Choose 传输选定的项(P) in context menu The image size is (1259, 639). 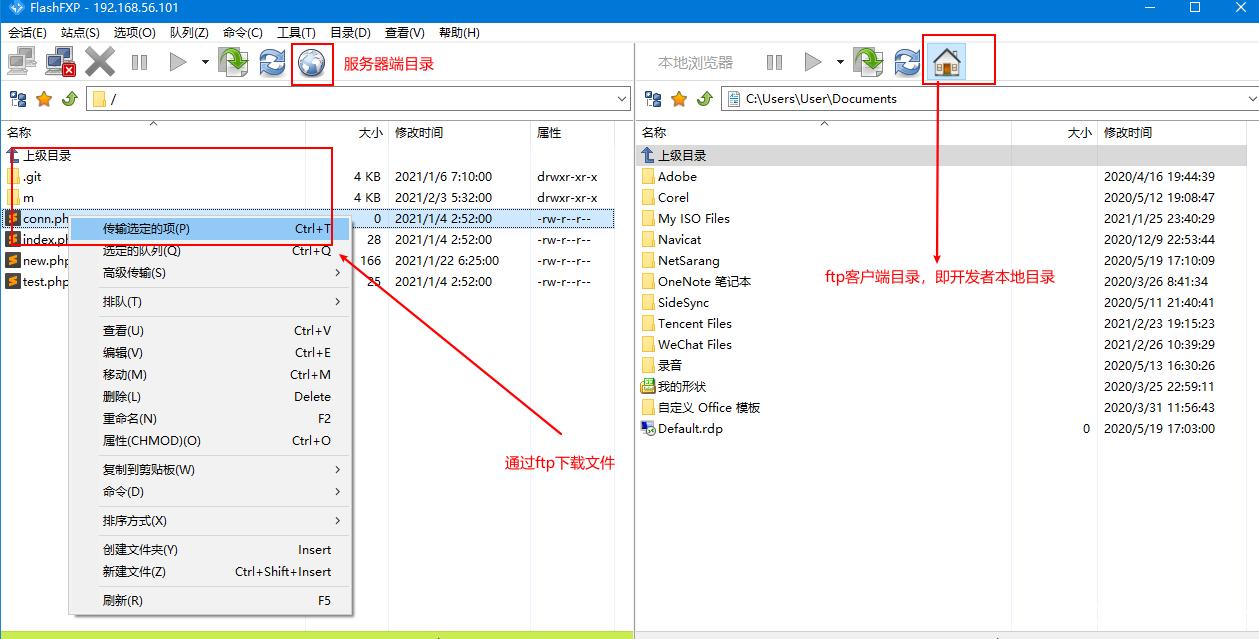click(210, 229)
